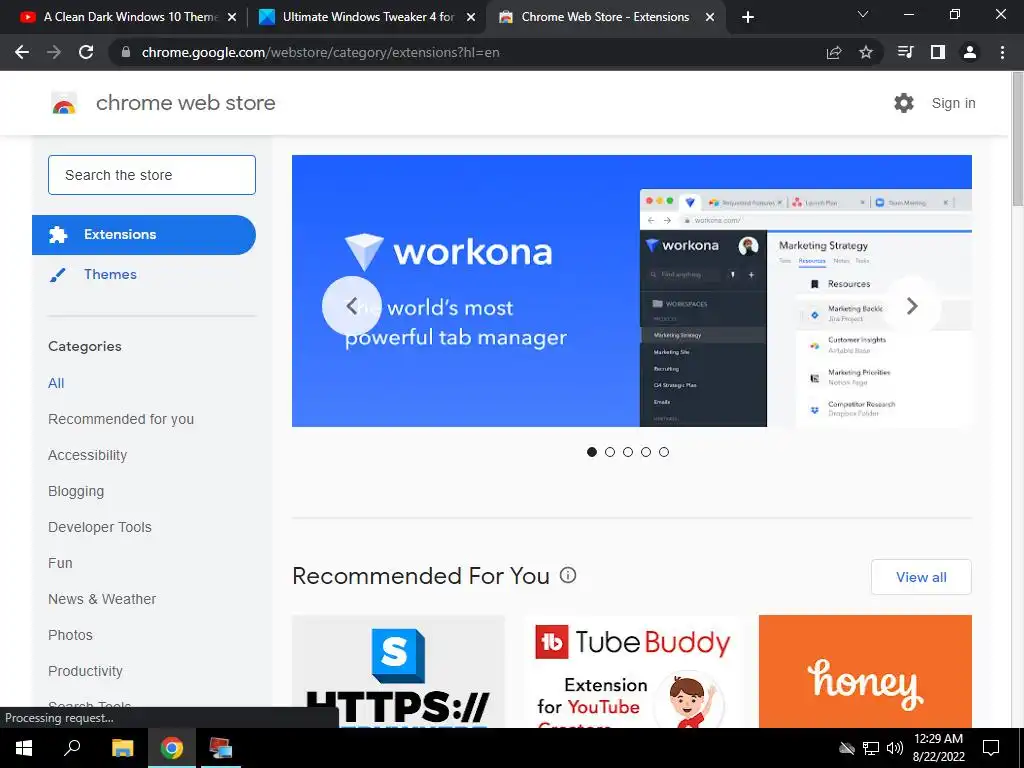Image resolution: width=1024 pixels, height=768 pixels.
Task: Open the media controls icon
Action: click(x=905, y=52)
